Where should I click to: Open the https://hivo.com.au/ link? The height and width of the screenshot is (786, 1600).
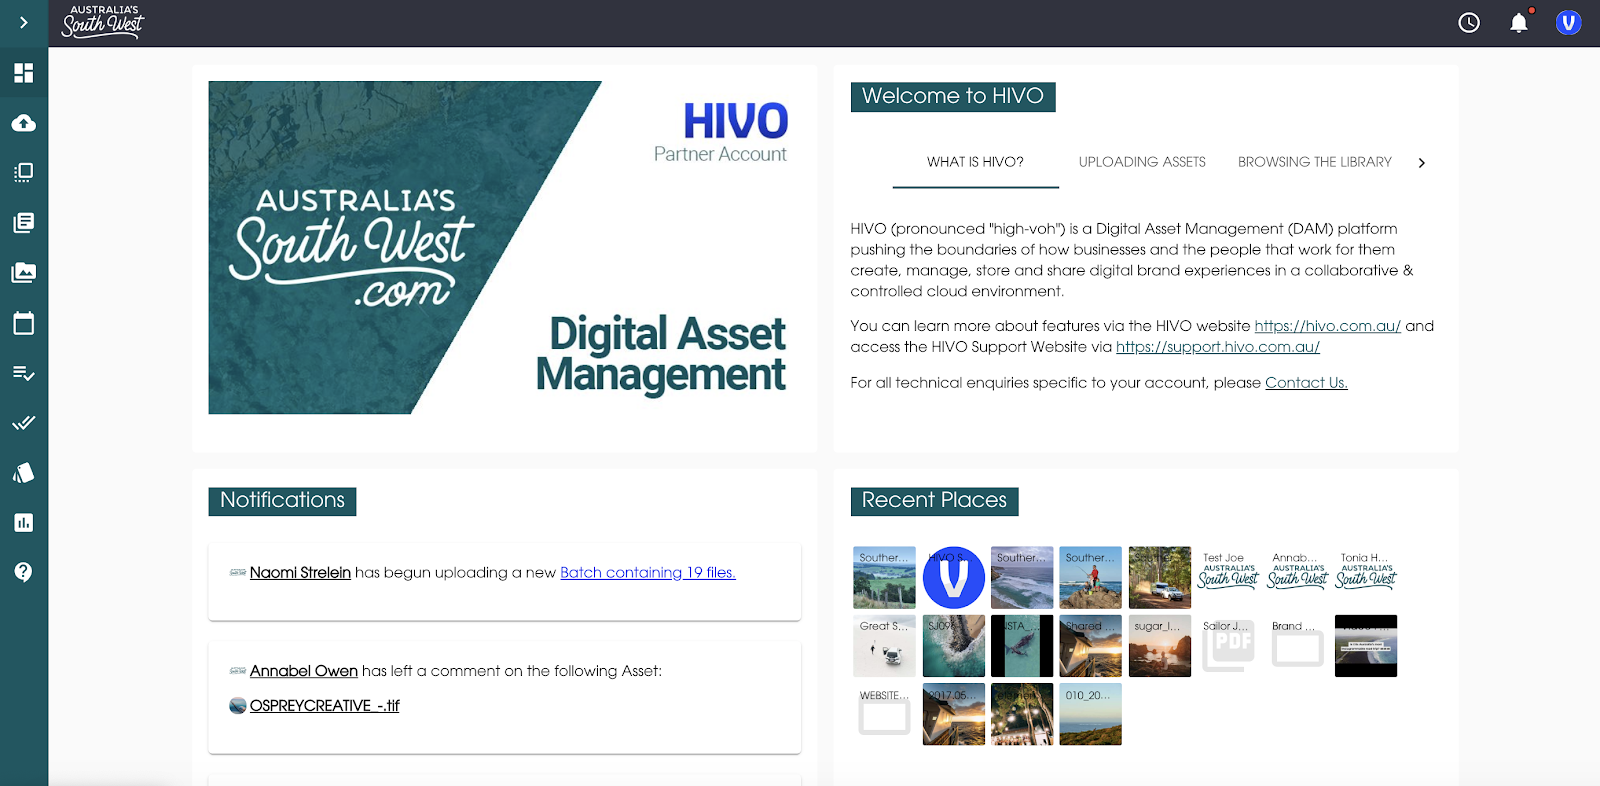coord(1328,326)
